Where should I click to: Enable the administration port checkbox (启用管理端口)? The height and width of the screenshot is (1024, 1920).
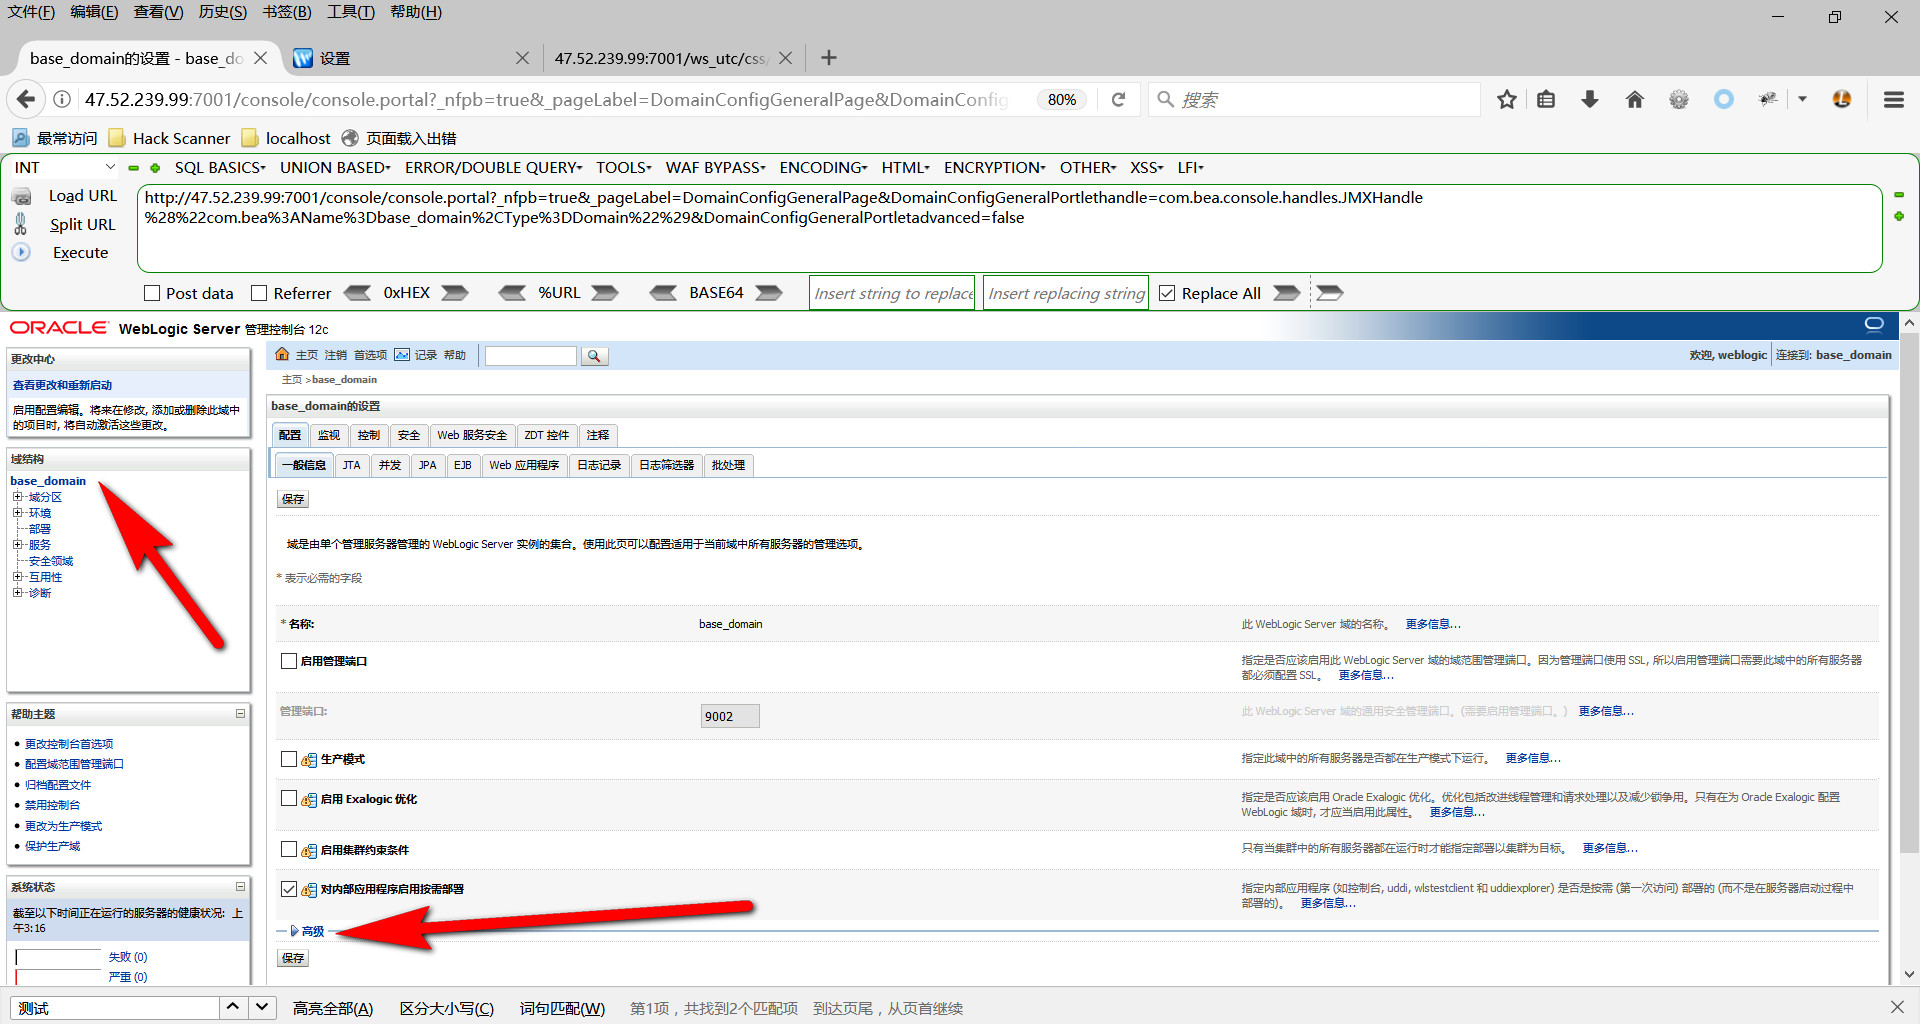[289, 661]
